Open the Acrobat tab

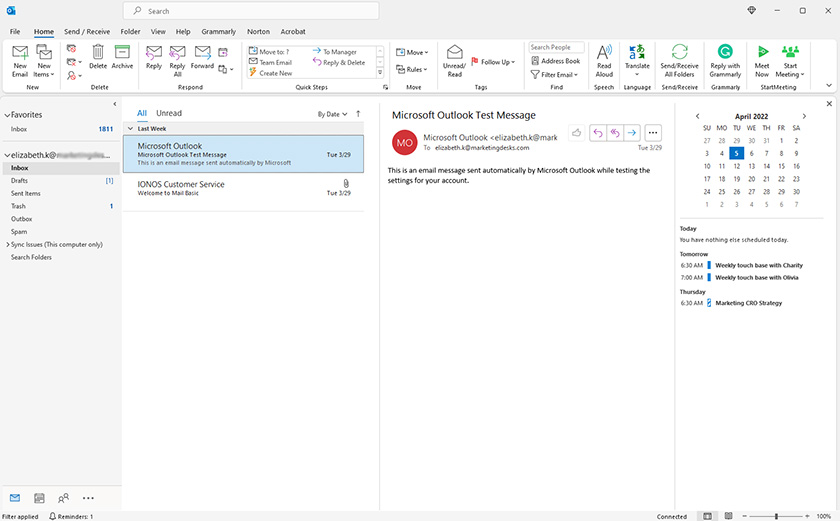293,32
